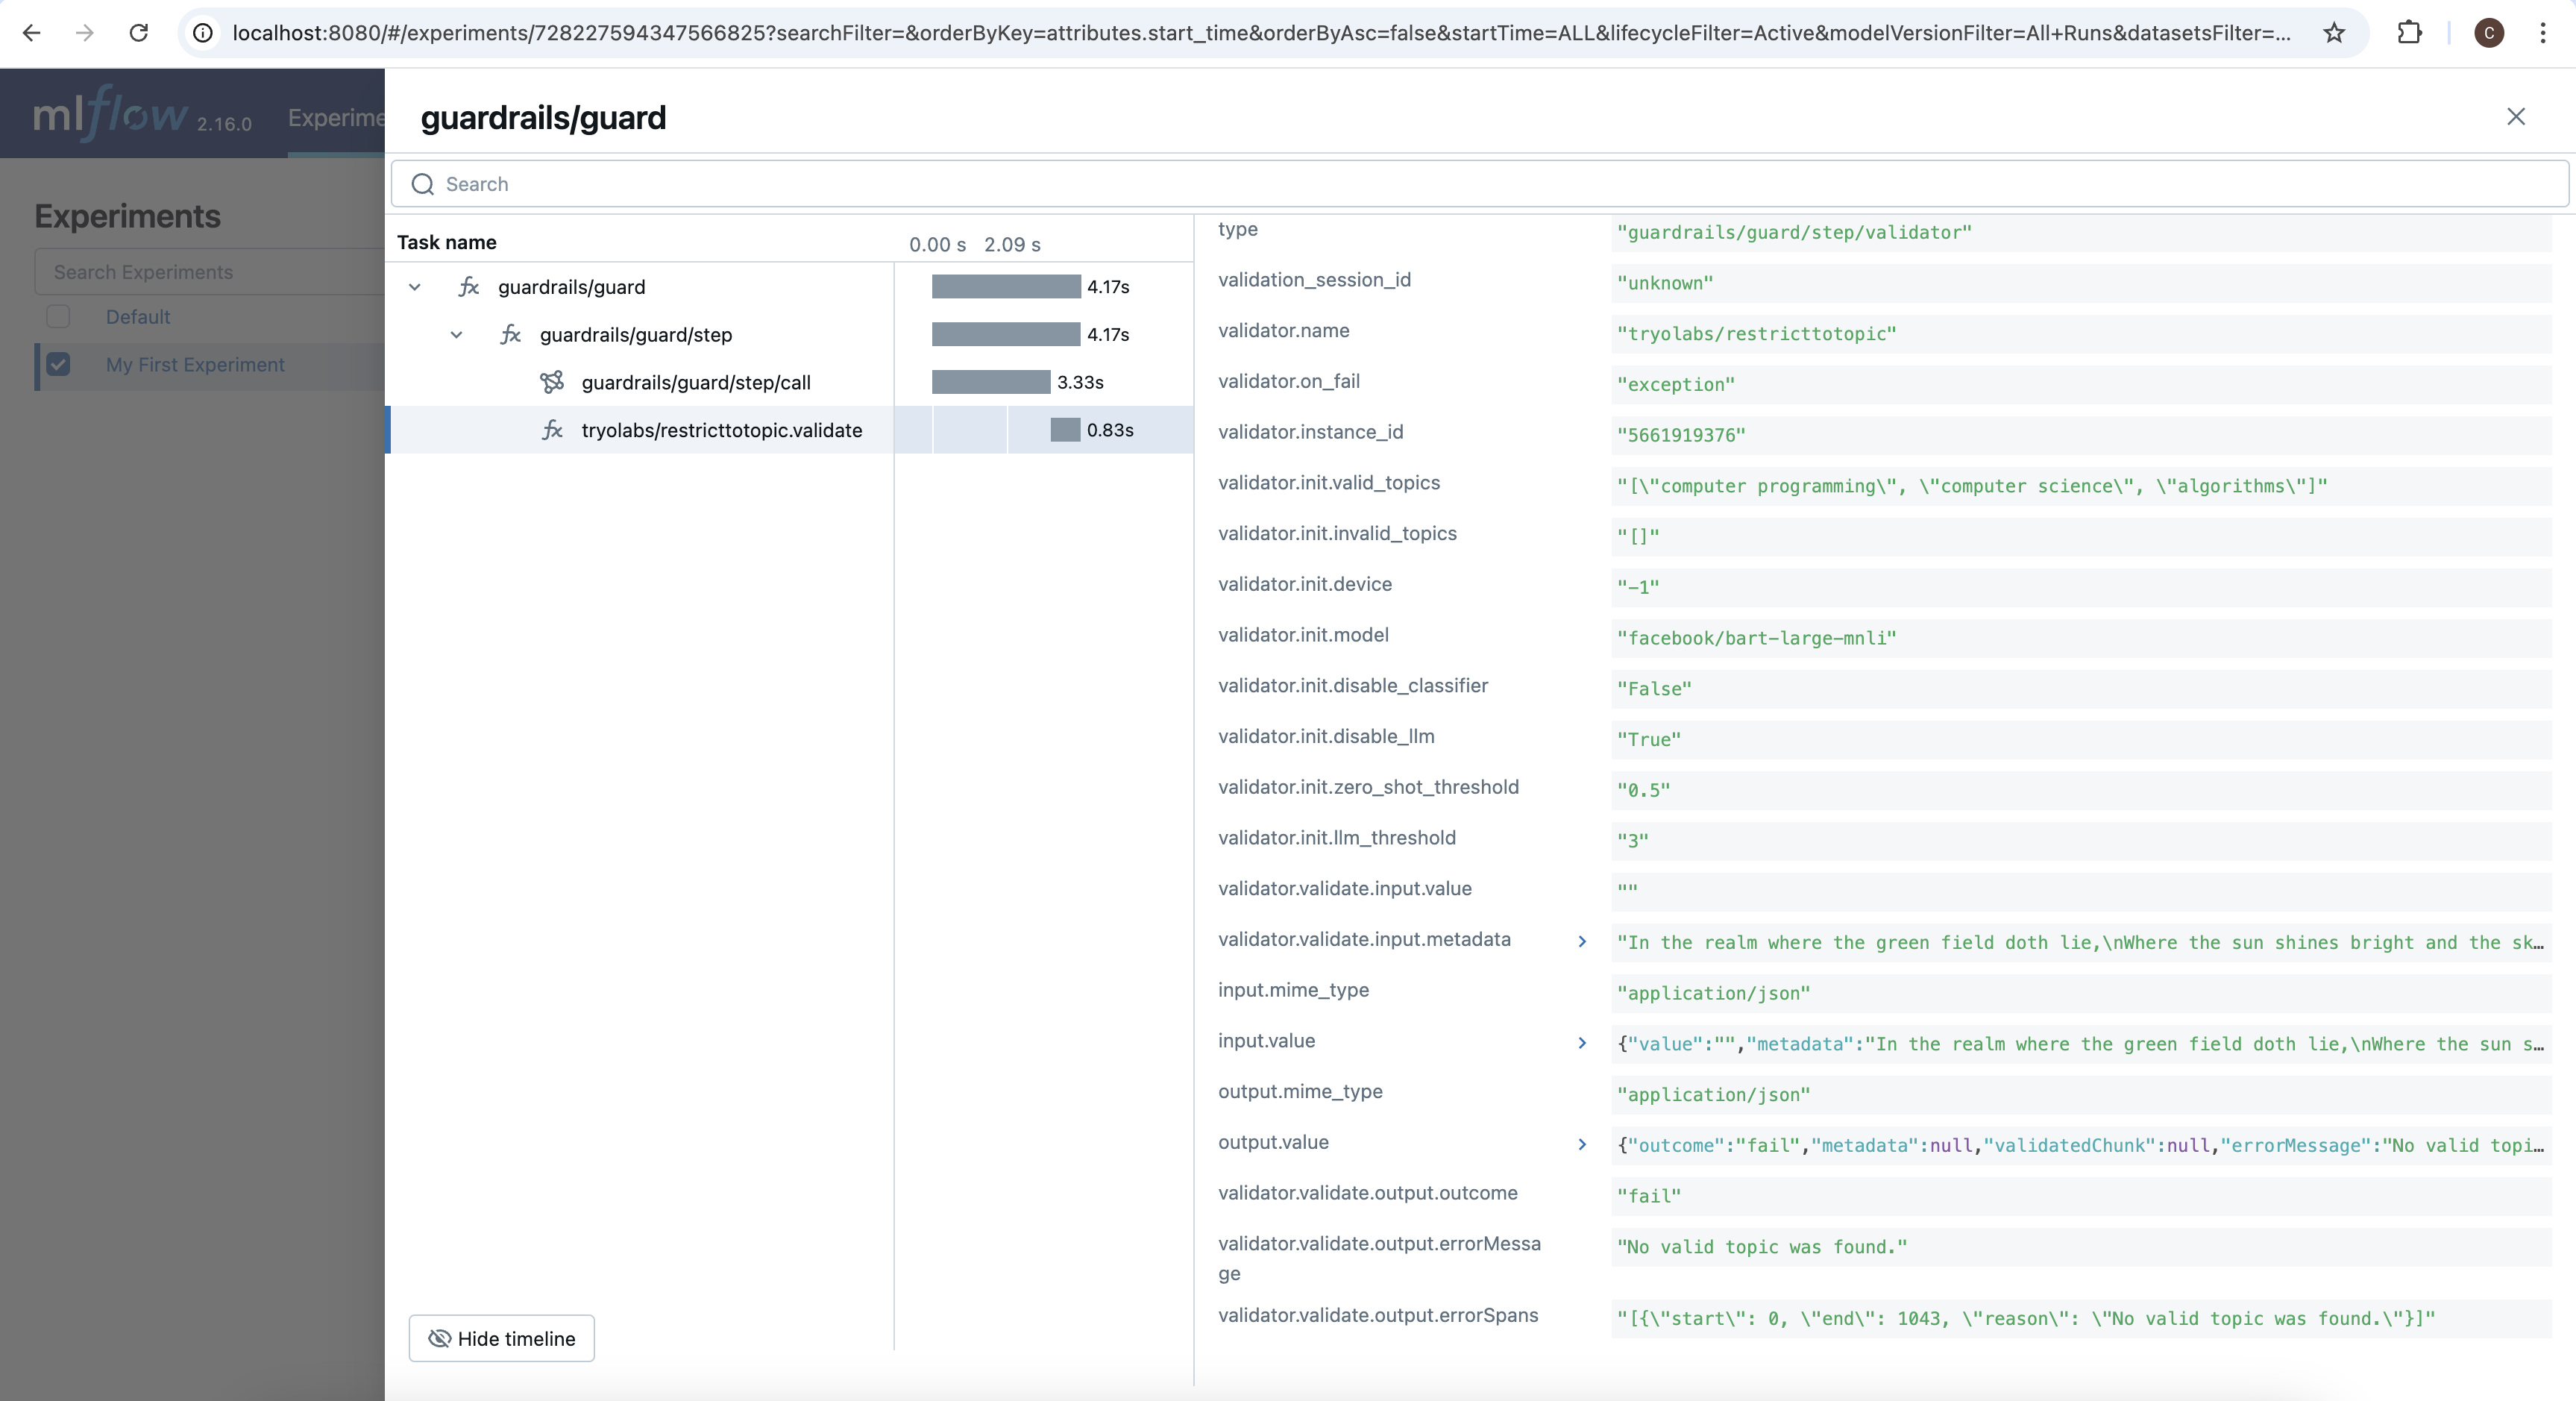Image resolution: width=2576 pixels, height=1401 pixels.
Task: Select the tryolabs/restricttotopic.validate task
Action: click(x=720, y=428)
